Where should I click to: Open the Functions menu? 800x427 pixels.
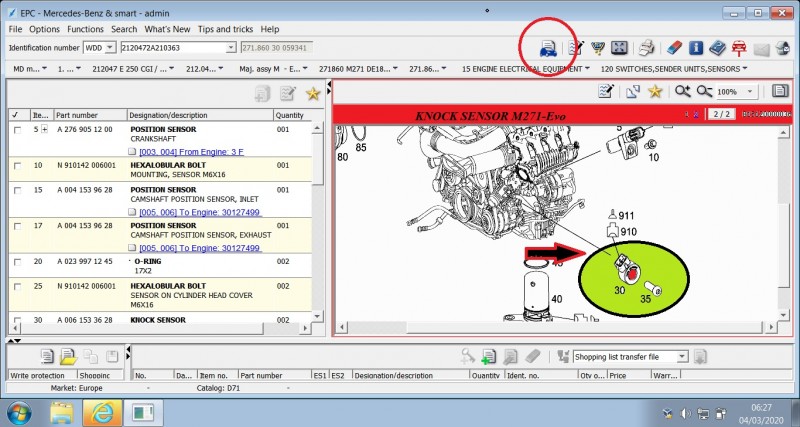(x=85, y=29)
